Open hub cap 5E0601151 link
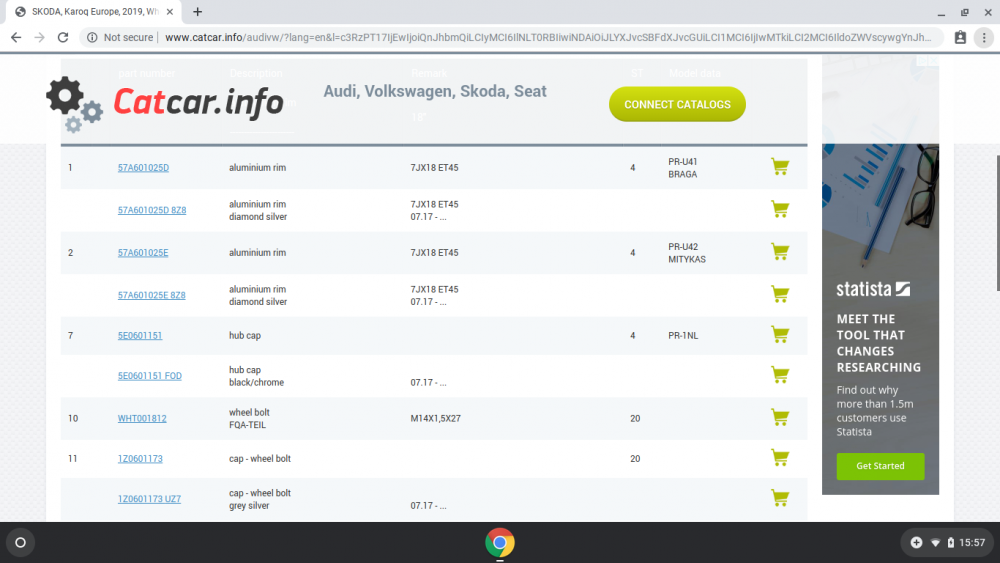The image size is (1000, 563). tap(140, 335)
